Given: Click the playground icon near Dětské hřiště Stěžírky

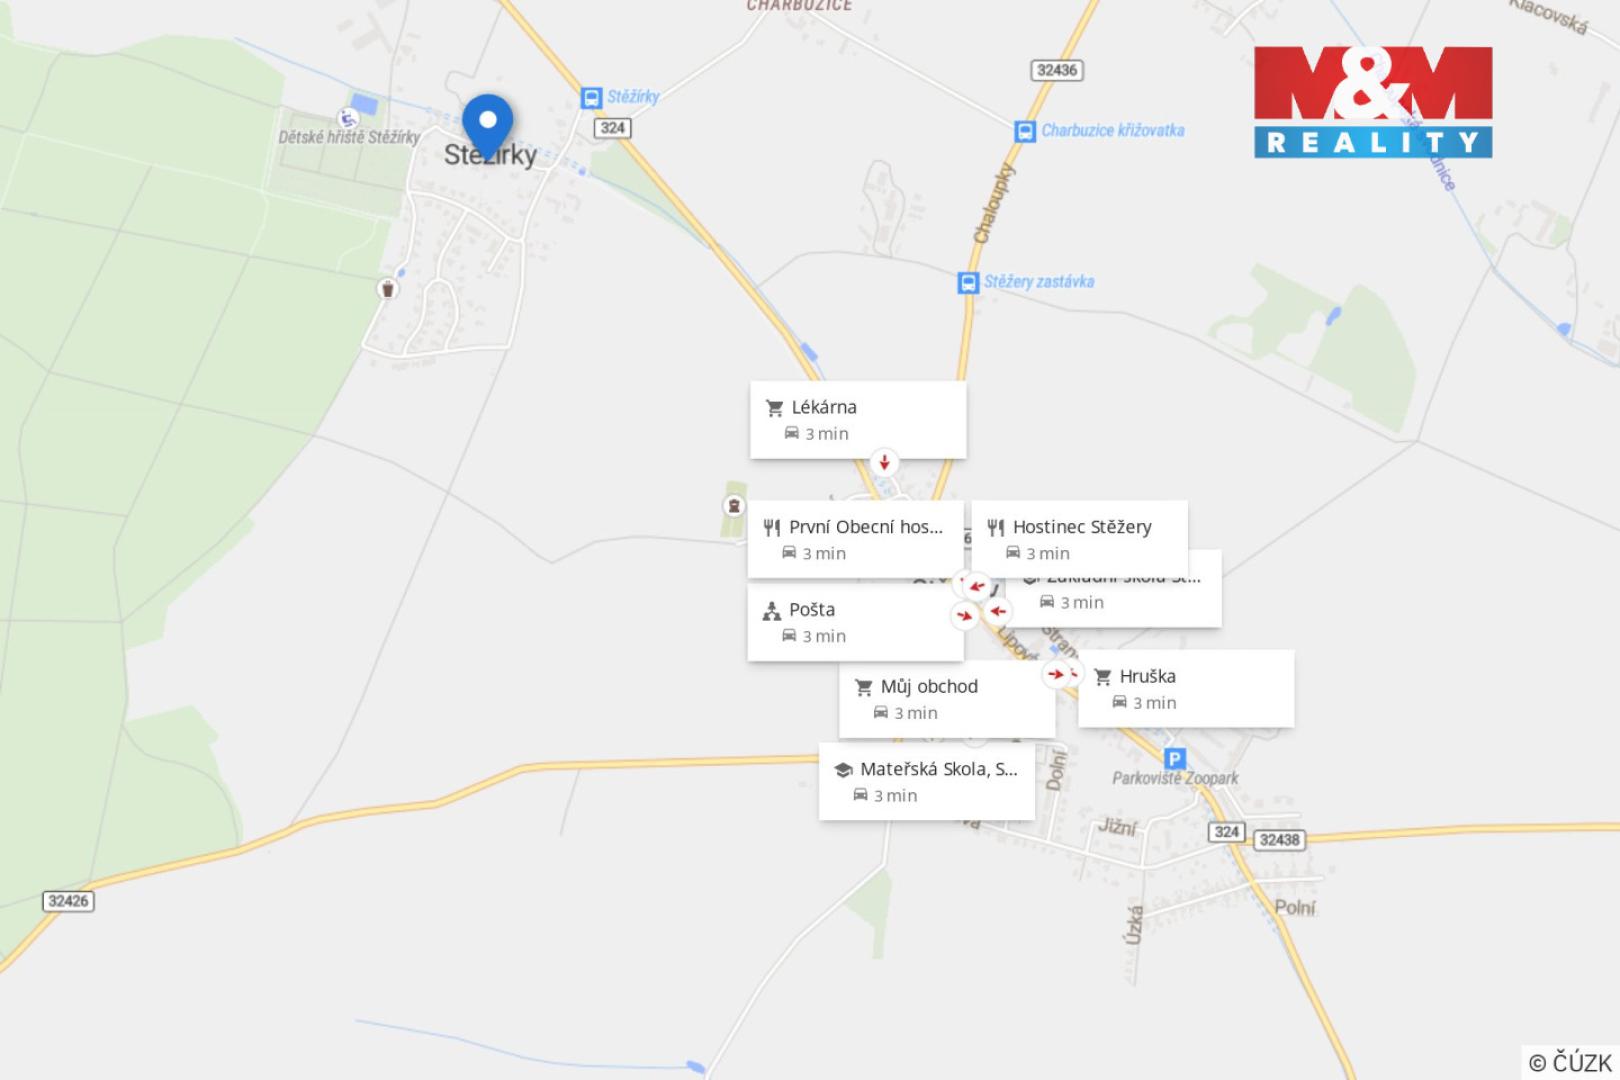Looking at the screenshot, I should (347, 118).
